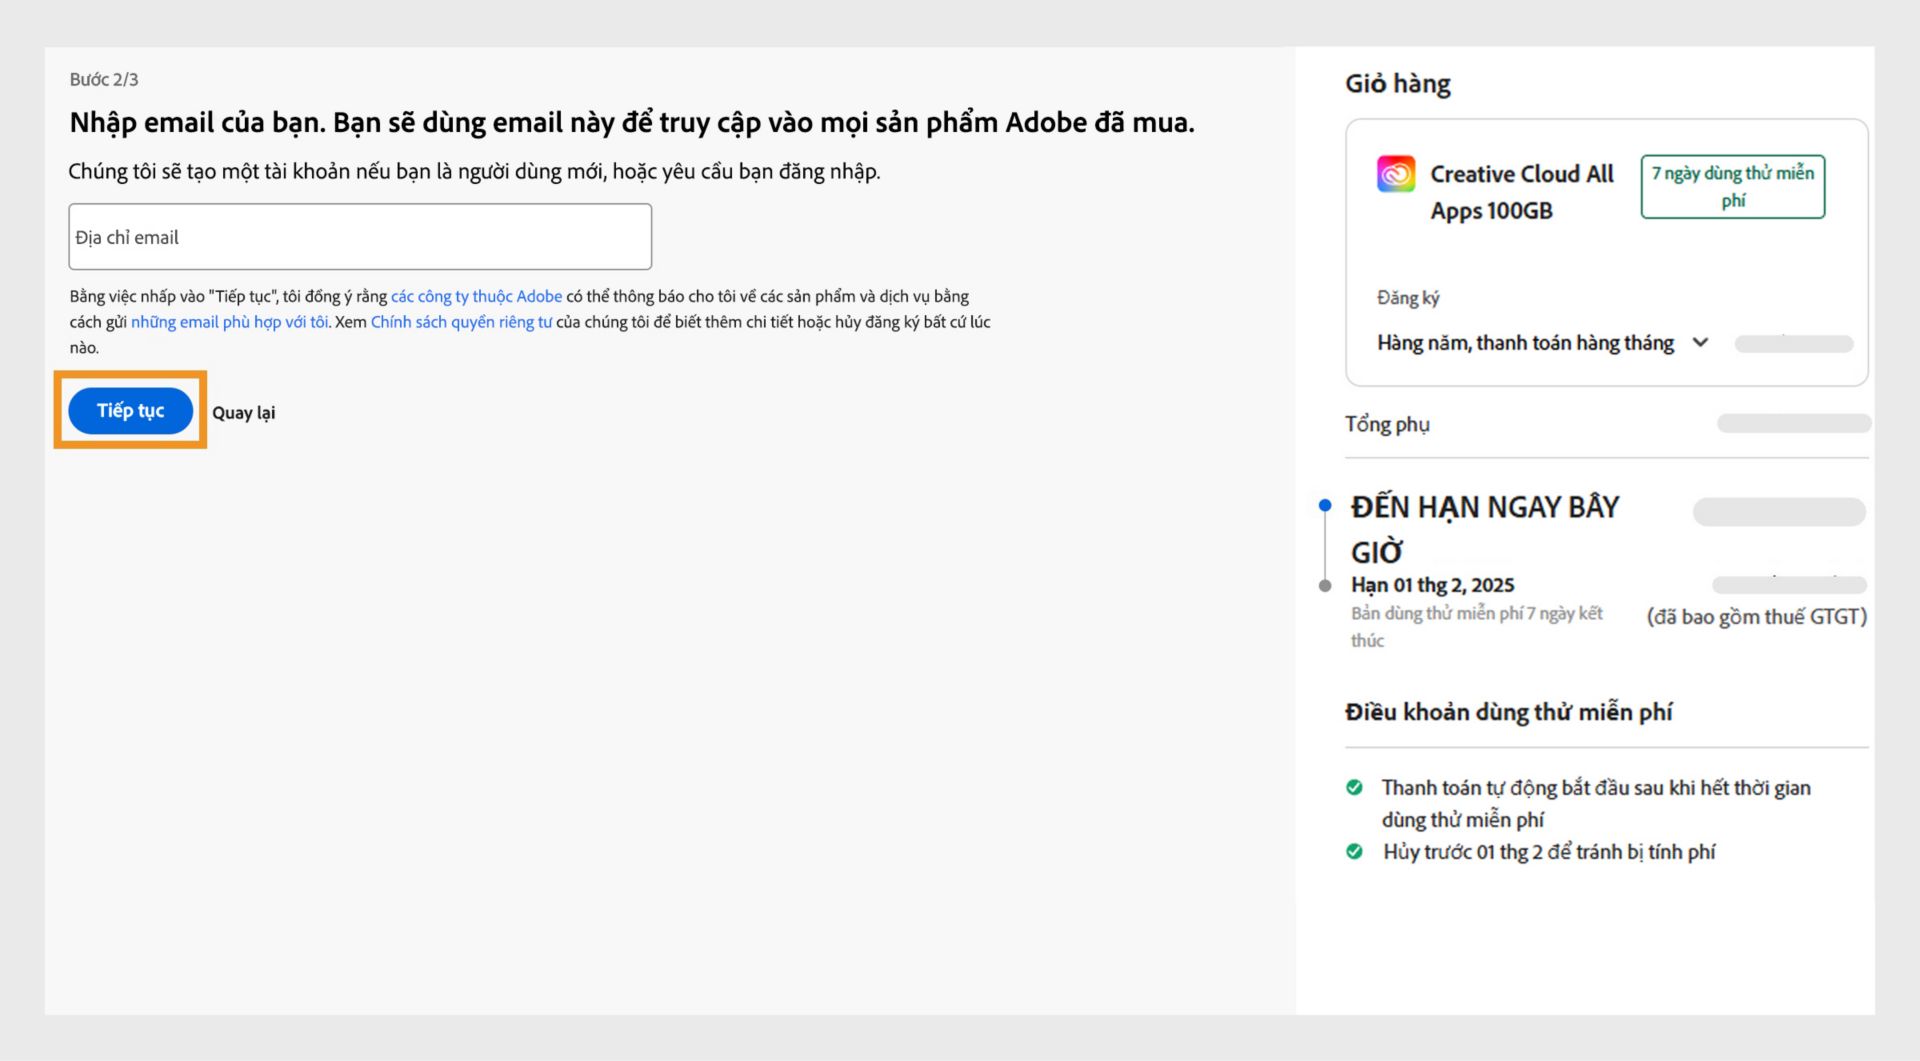Click the Hạn 01 thg 2, 2025 text
1920x1061 pixels.
[1432, 585]
